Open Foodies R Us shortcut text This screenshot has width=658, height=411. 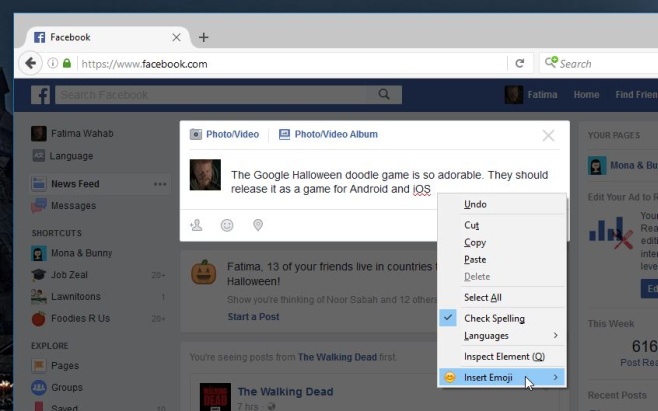81,319
